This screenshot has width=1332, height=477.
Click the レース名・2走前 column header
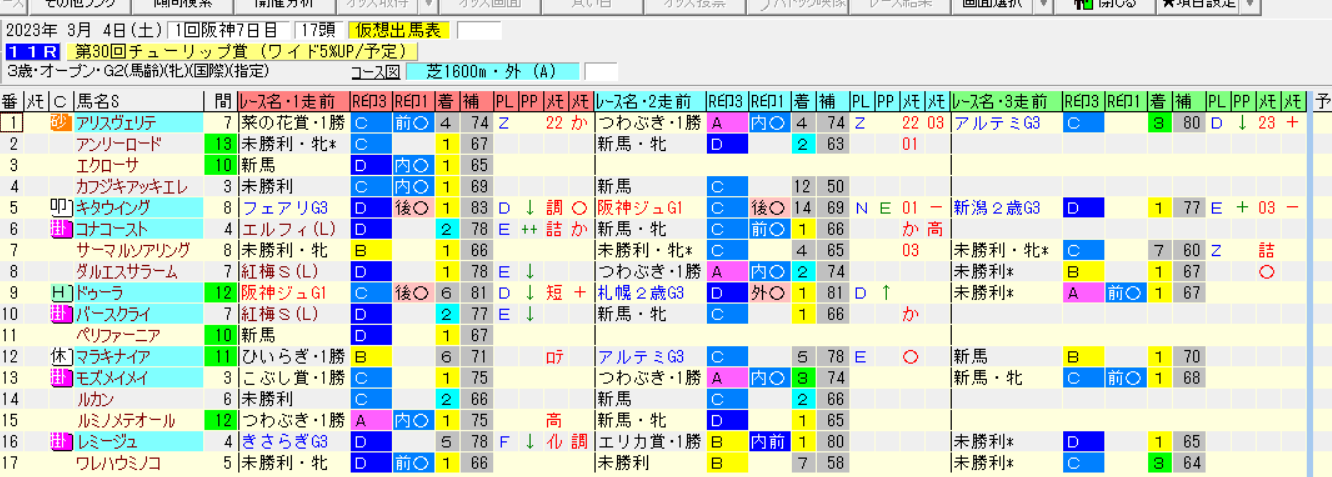pyautogui.click(x=649, y=101)
